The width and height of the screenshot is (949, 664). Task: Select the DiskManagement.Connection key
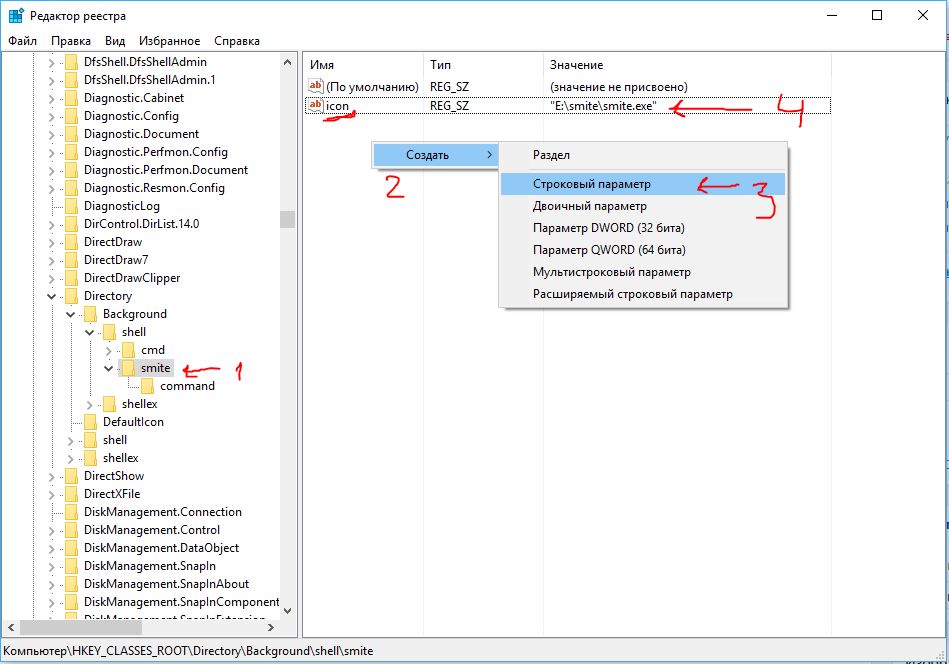tap(163, 512)
